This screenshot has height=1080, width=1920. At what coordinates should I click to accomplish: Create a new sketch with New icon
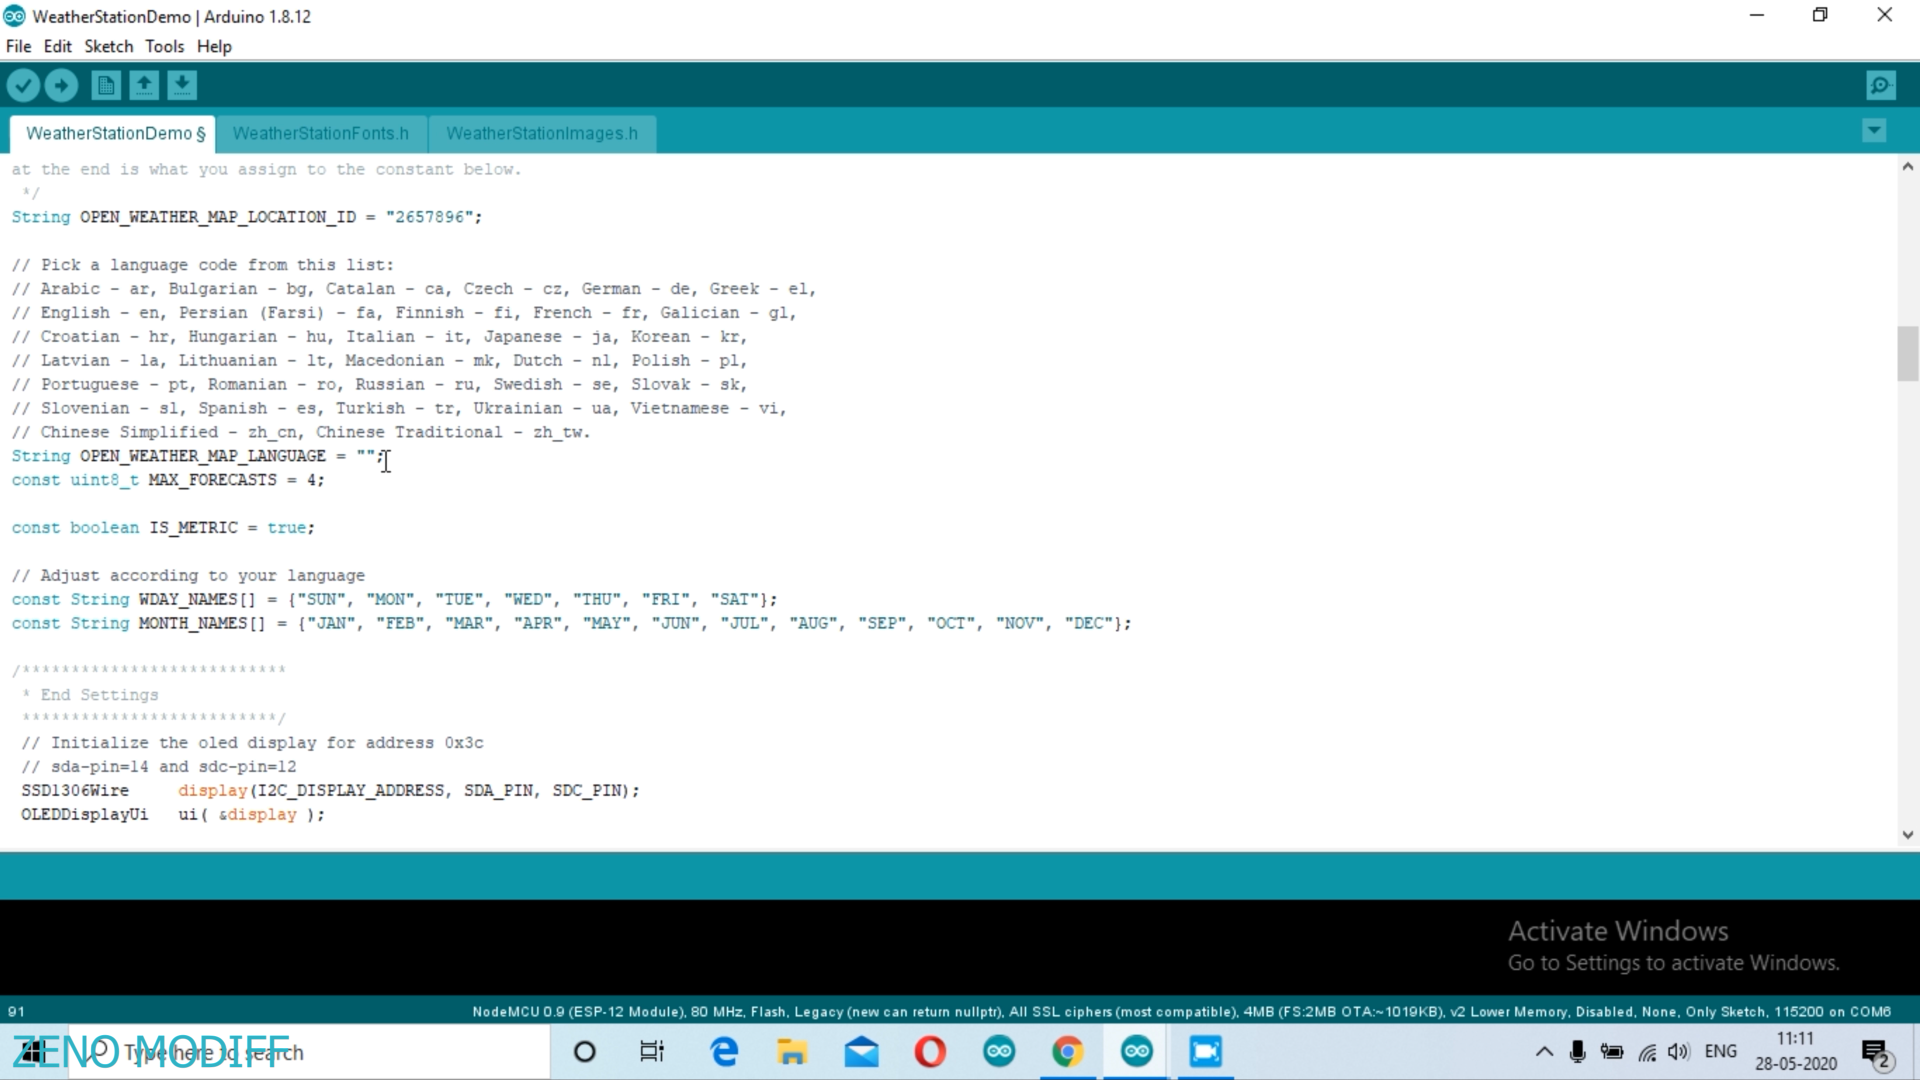tap(105, 85)
